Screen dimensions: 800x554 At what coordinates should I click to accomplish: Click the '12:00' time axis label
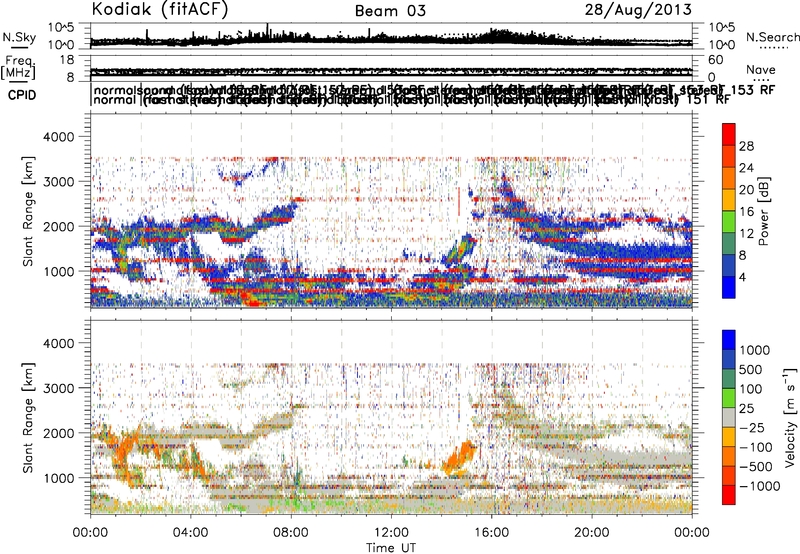[x=391, y=533]
